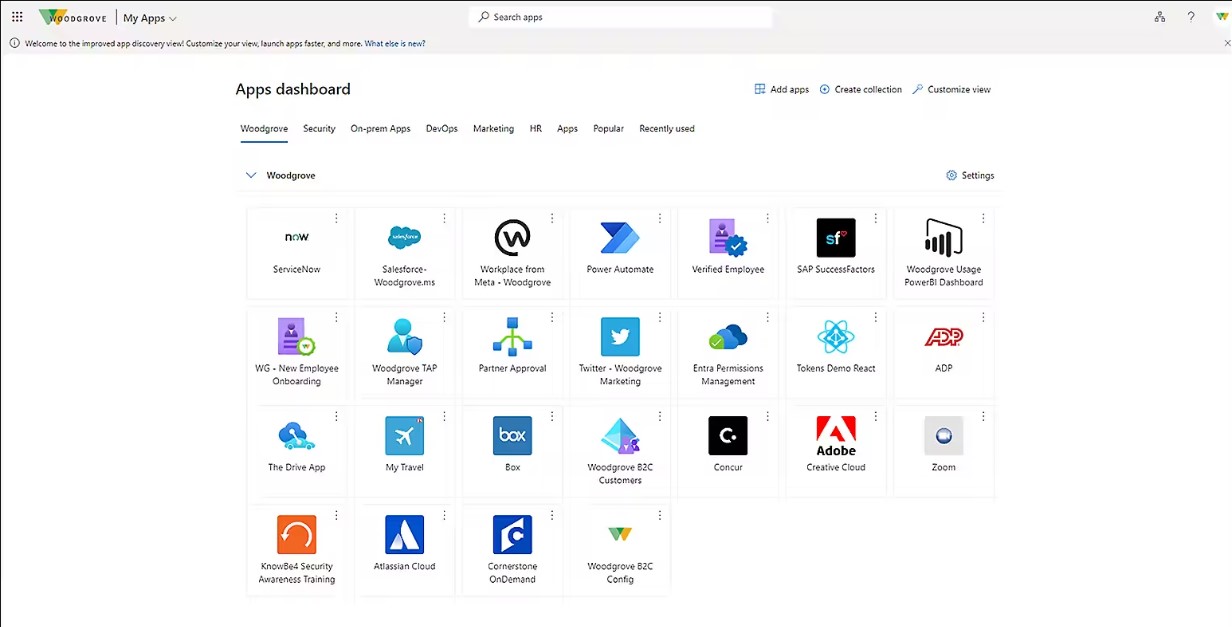Open Workplace from Meta - Woodgrove
The height and width of the screenshot is (627, 1232).
pyautogui.click(x=512, y=251)
